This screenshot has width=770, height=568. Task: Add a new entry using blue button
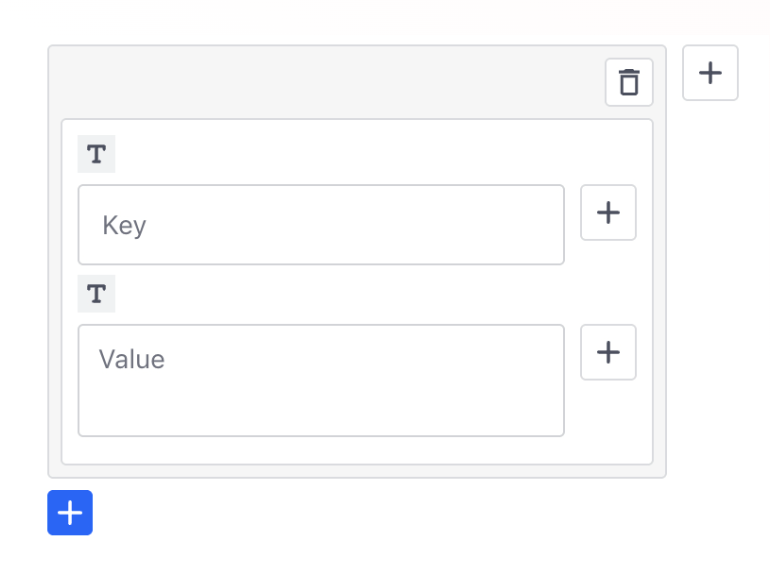pos(70,513)
